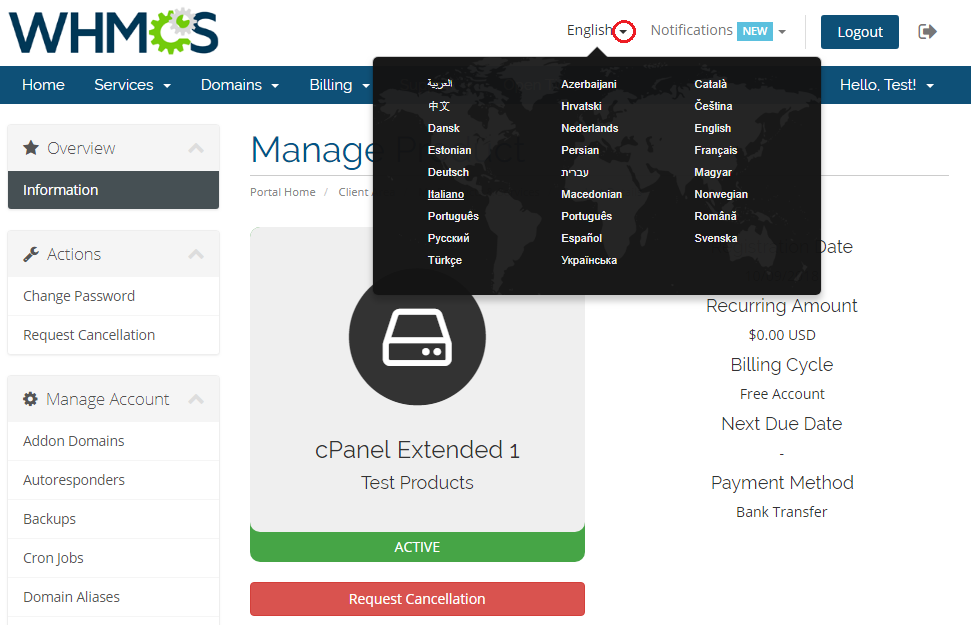Click the green ACTIVE status bar
Image resolution: width=971 pixels, height=625 pixels.
click(x=417, y=547)
